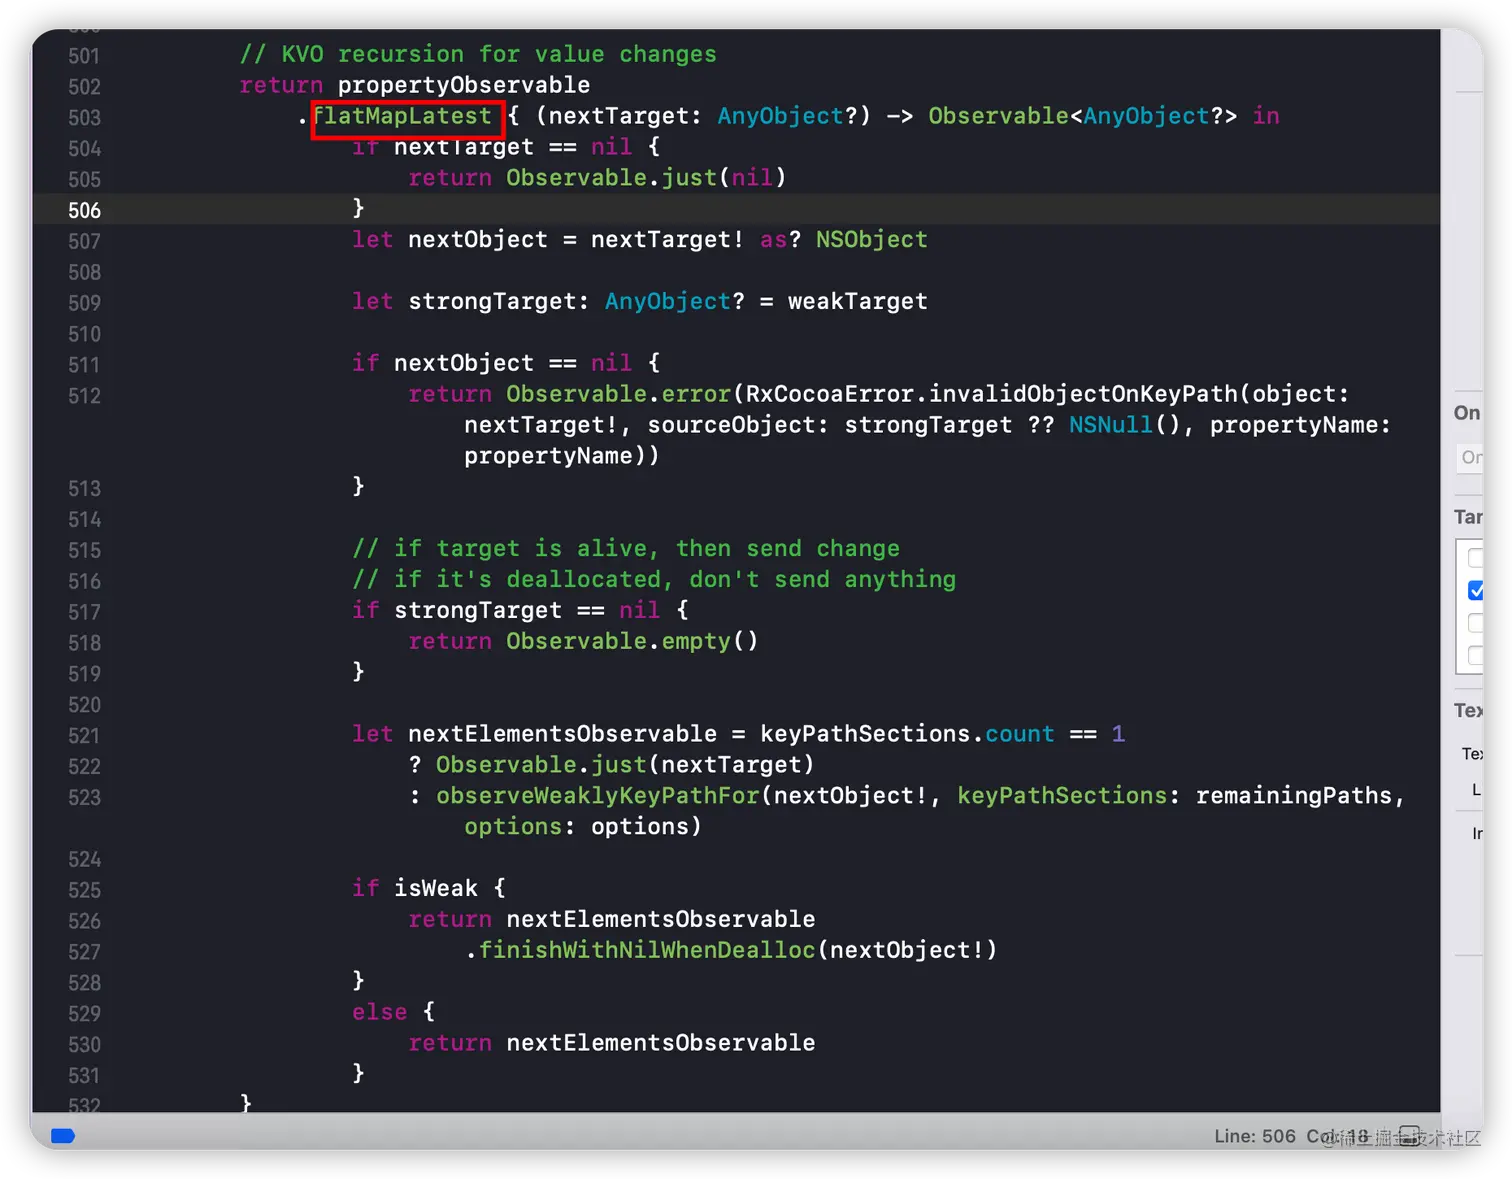Click gutter line number 506
The image size is (1512, 1179).
[x=84, y=210]
